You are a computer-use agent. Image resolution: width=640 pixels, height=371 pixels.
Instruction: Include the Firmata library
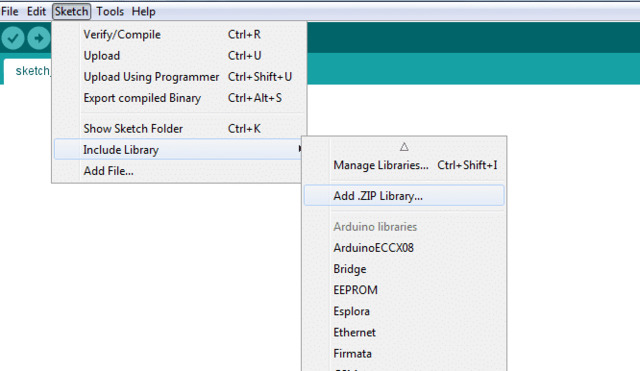tap(404, 354)
